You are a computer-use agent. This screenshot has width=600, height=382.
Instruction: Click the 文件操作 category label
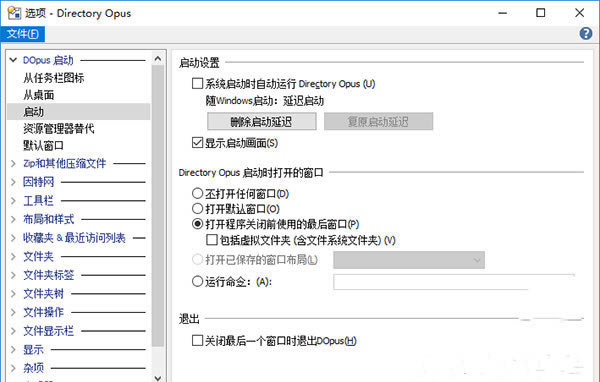pyautogui.click(x=43, y=312)
